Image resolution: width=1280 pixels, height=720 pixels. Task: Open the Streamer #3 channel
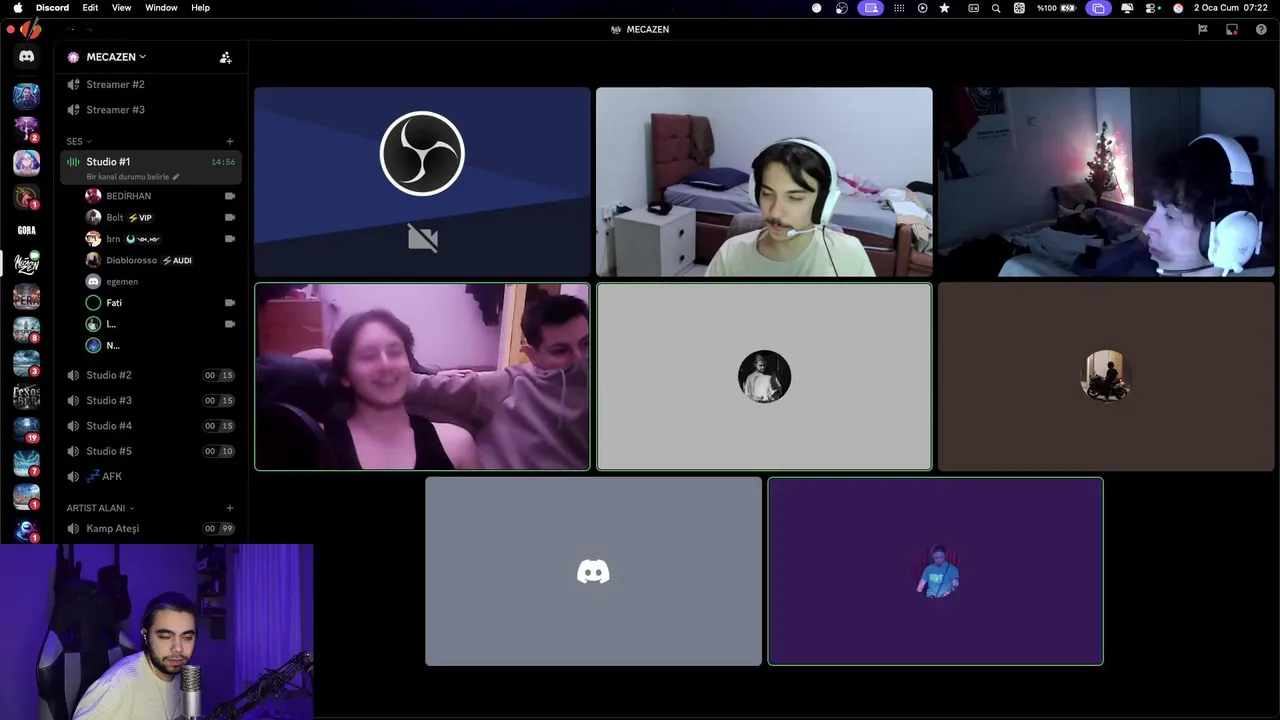(150, 110)
